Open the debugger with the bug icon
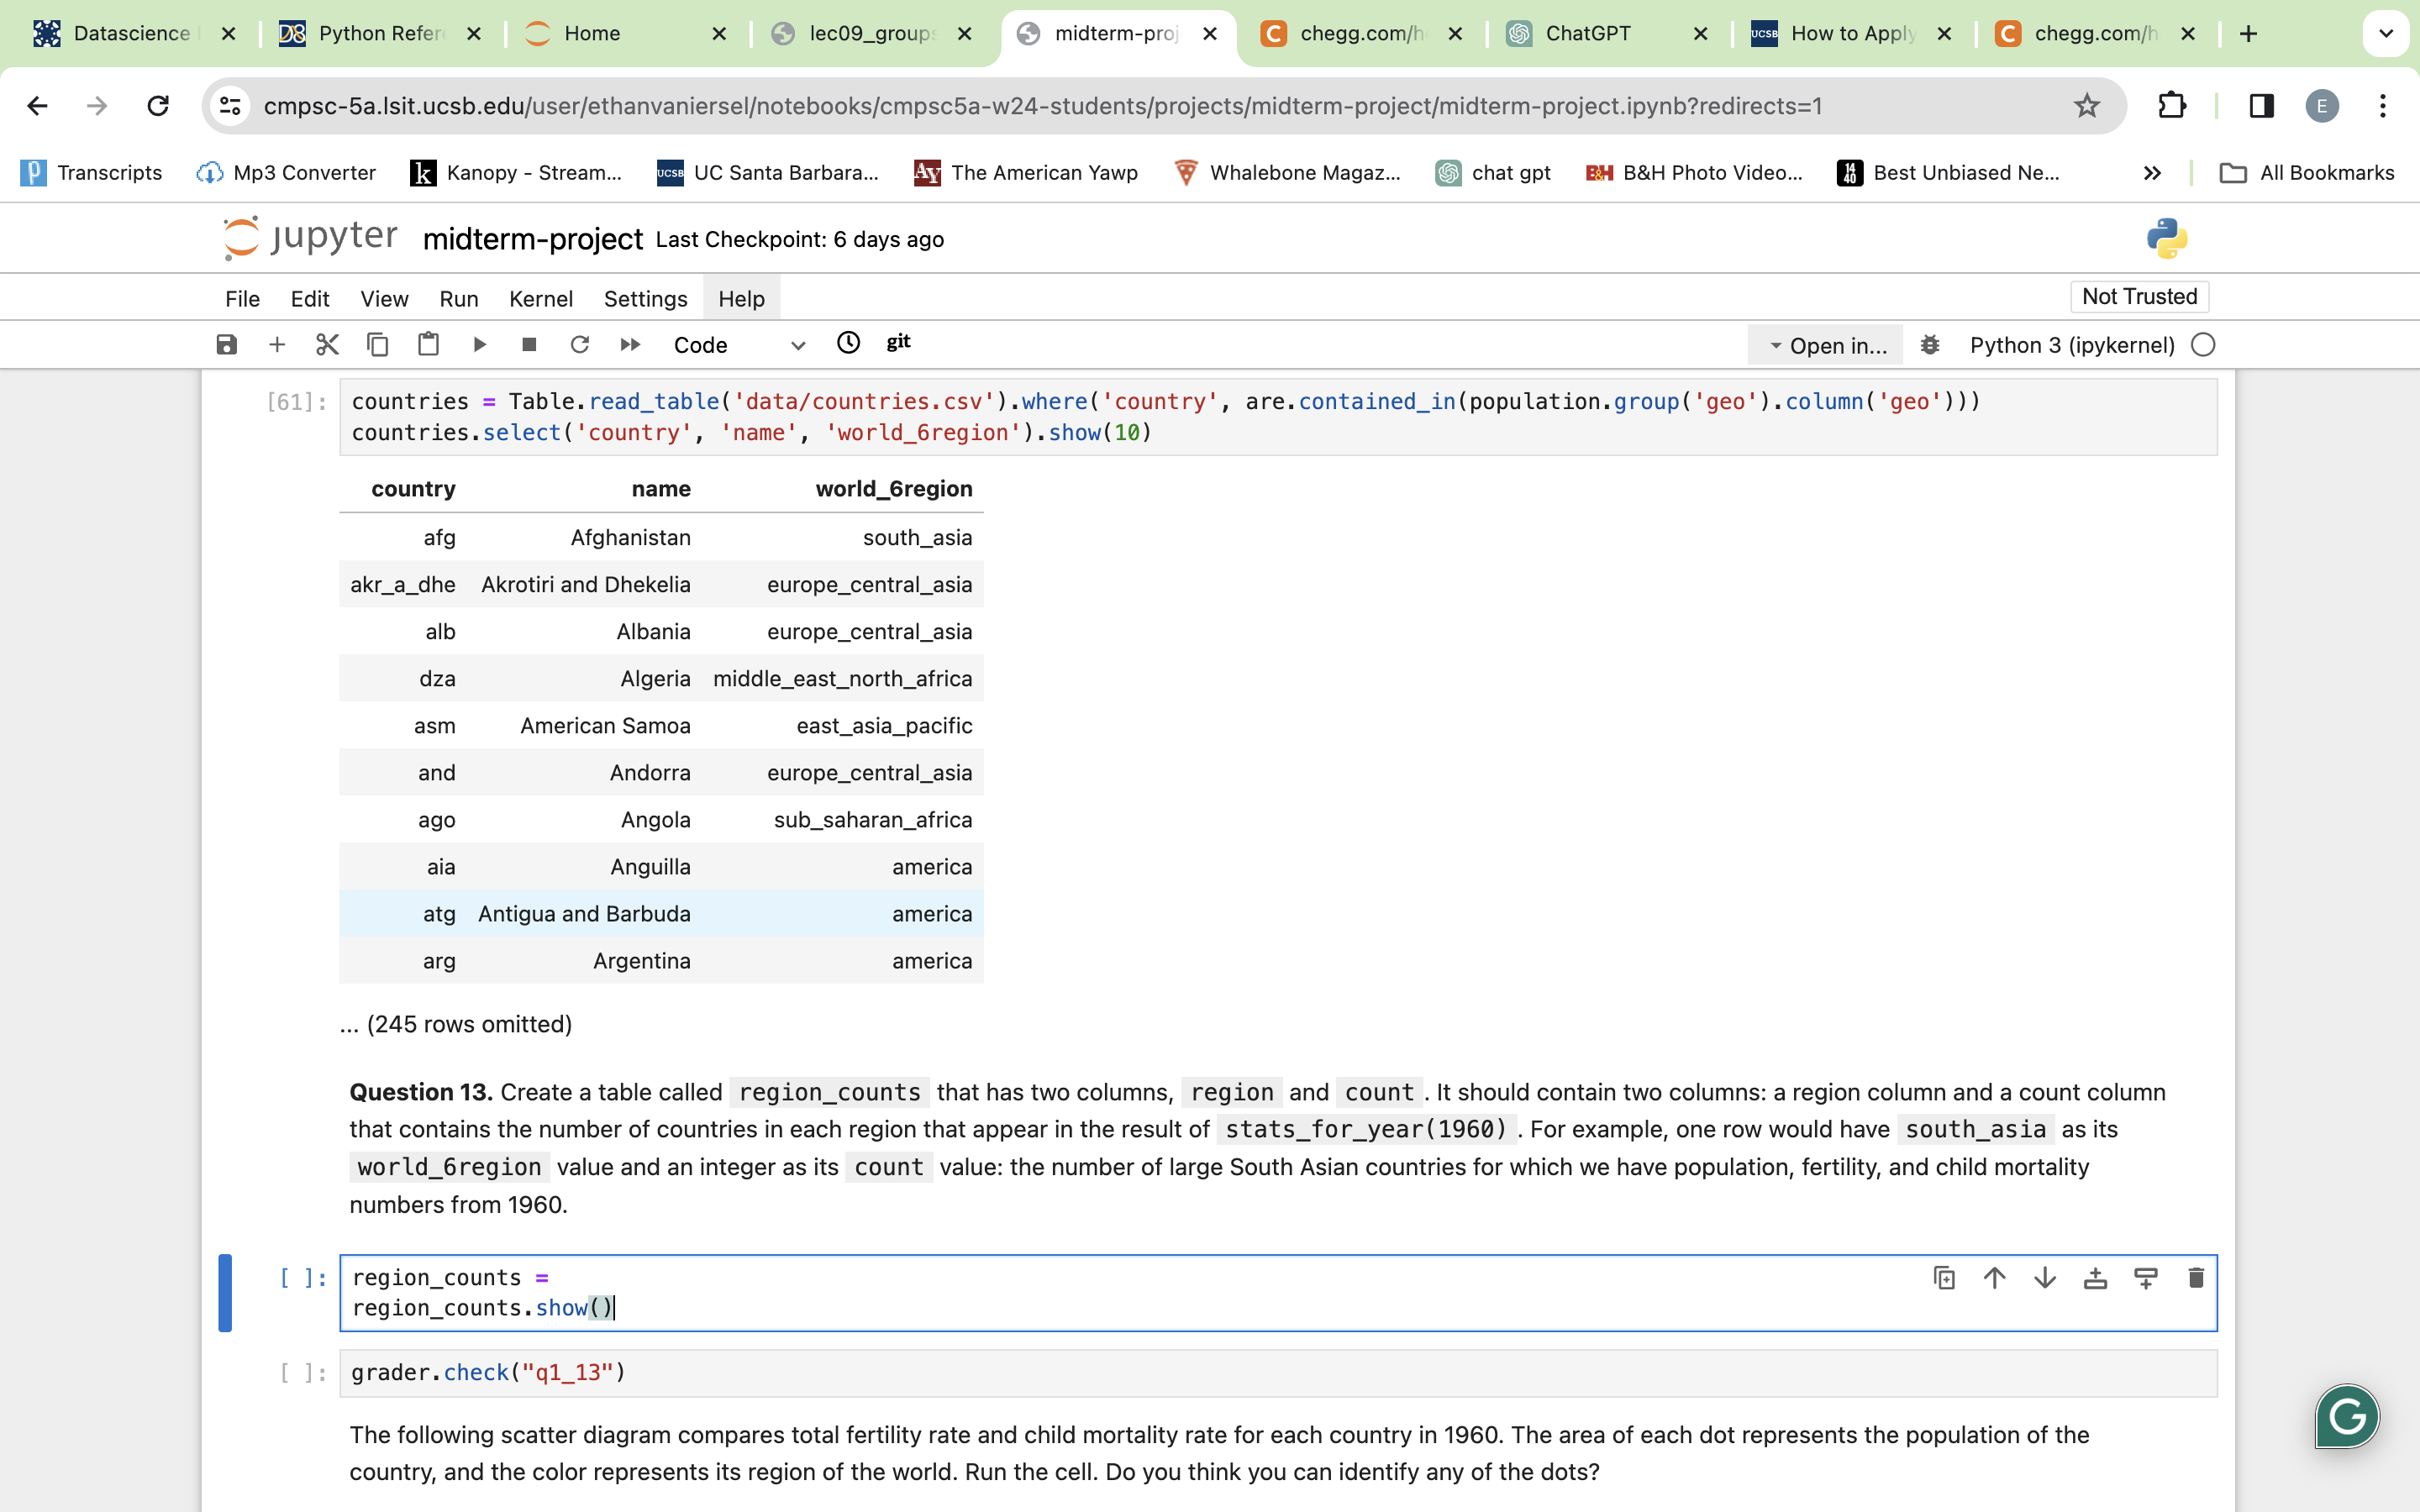This screenshot has height=1512, width=2420. (1930, 344)
